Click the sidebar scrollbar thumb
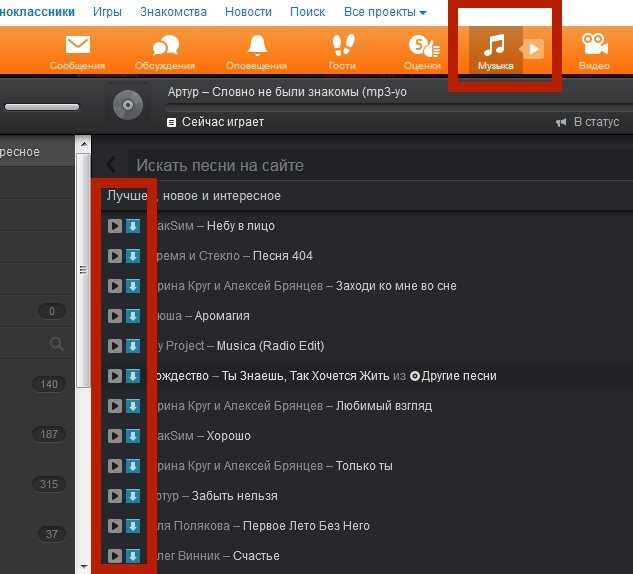633x574 pixels. [84, 270]
